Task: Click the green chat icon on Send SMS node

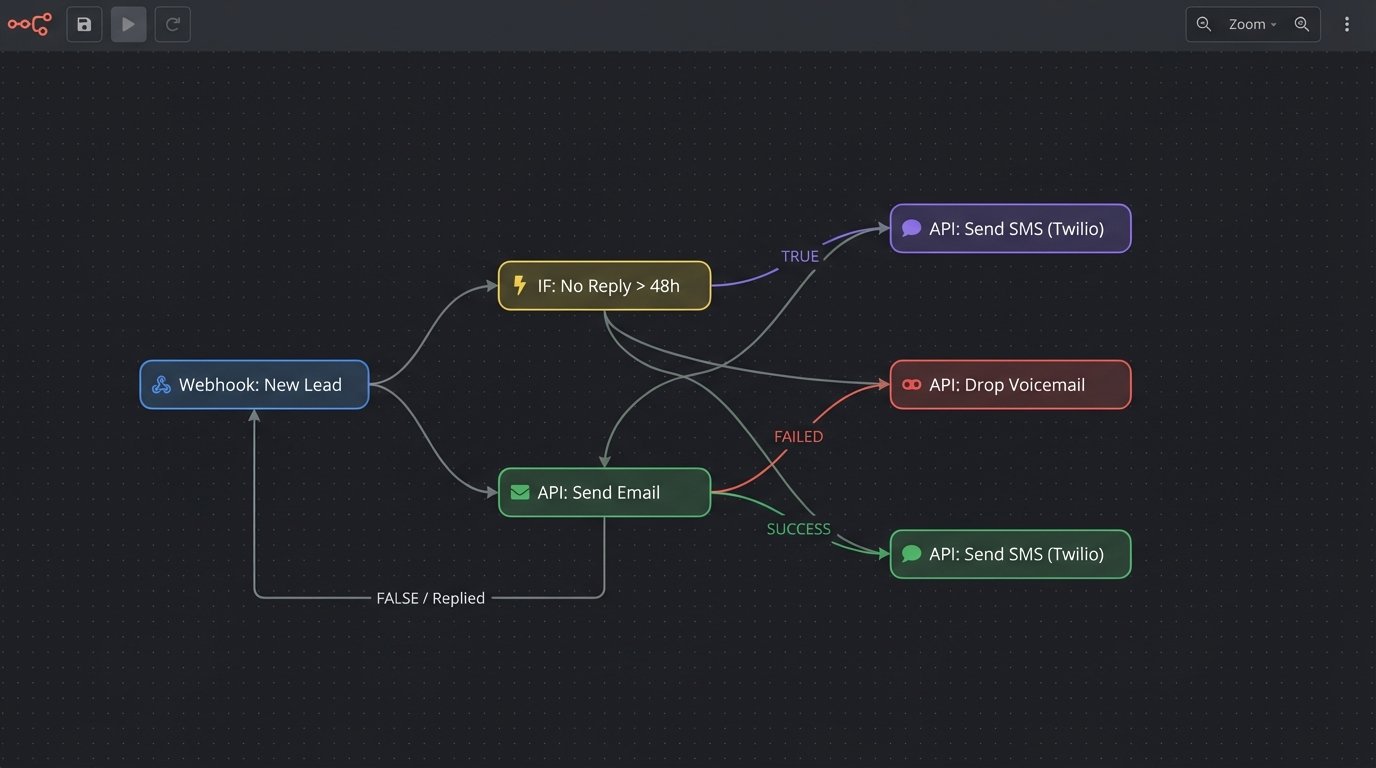Action: coord(910,553)
